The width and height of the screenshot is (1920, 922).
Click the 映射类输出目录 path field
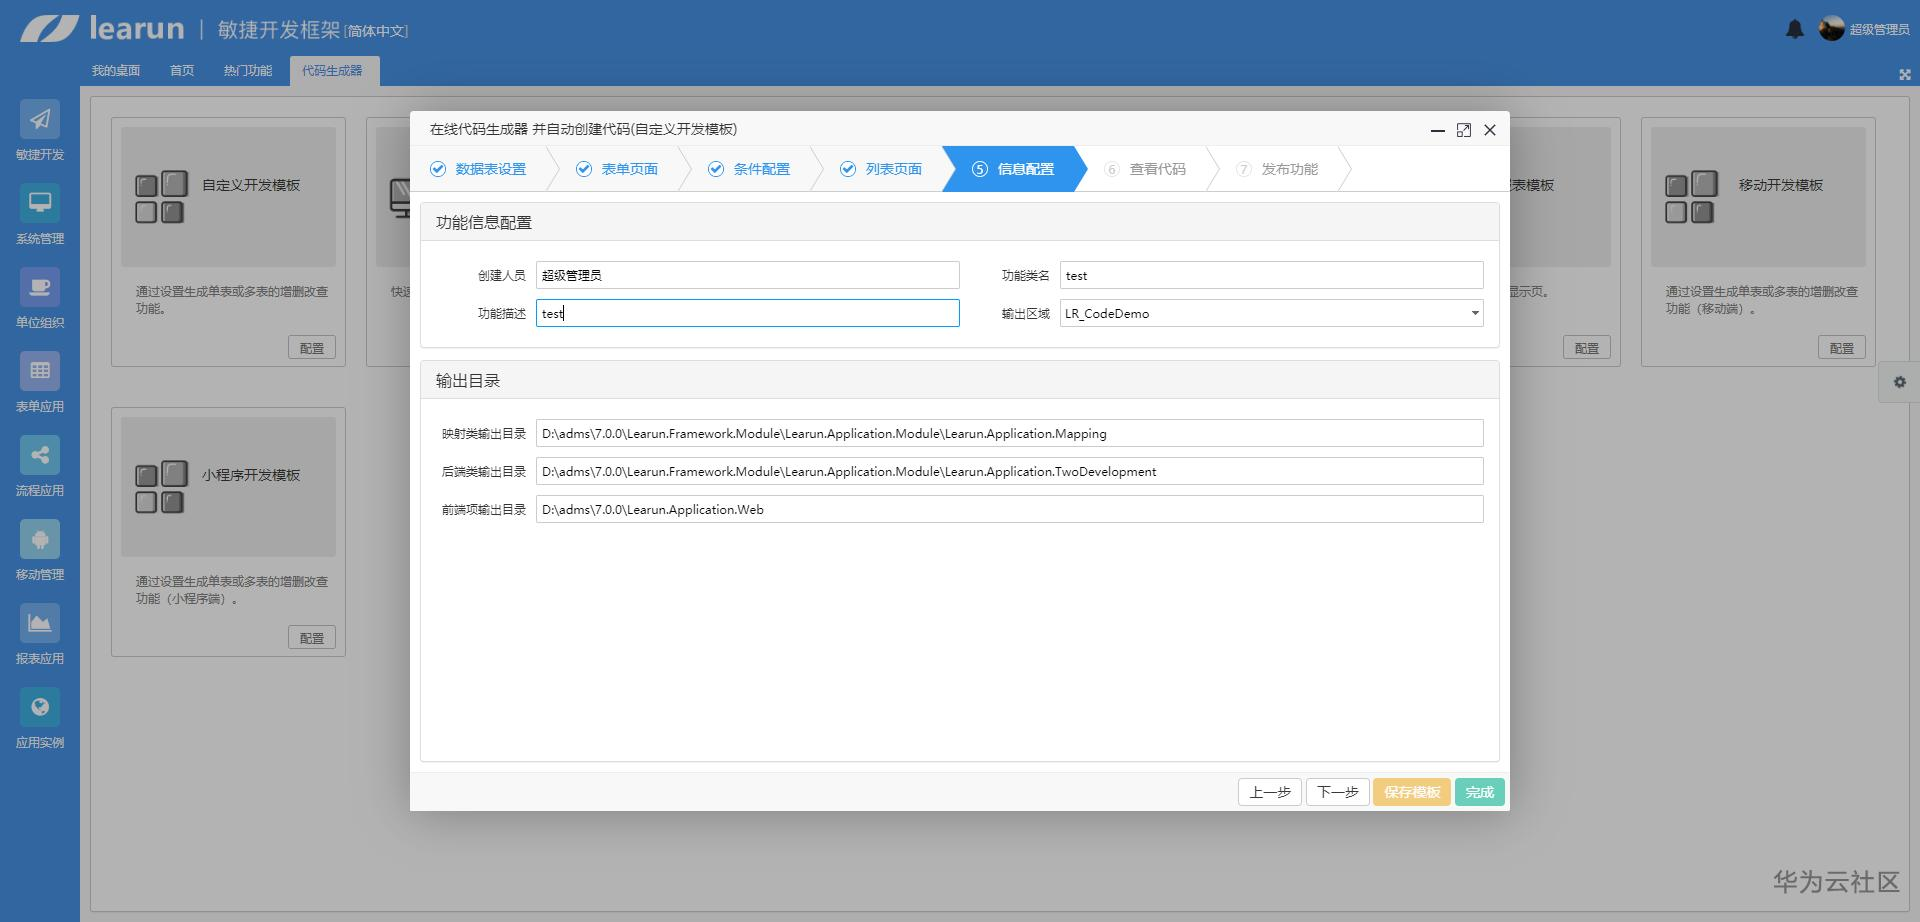[1009, 433]
